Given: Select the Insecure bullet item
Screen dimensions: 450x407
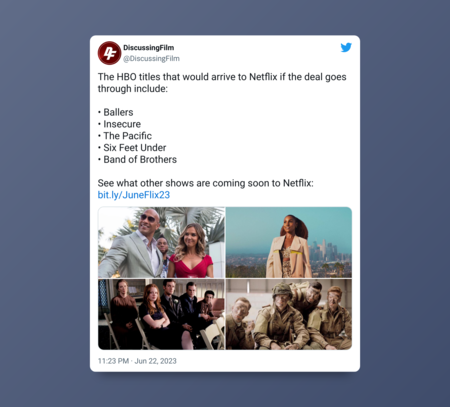Looking at the screenshot, I should 119,124.
